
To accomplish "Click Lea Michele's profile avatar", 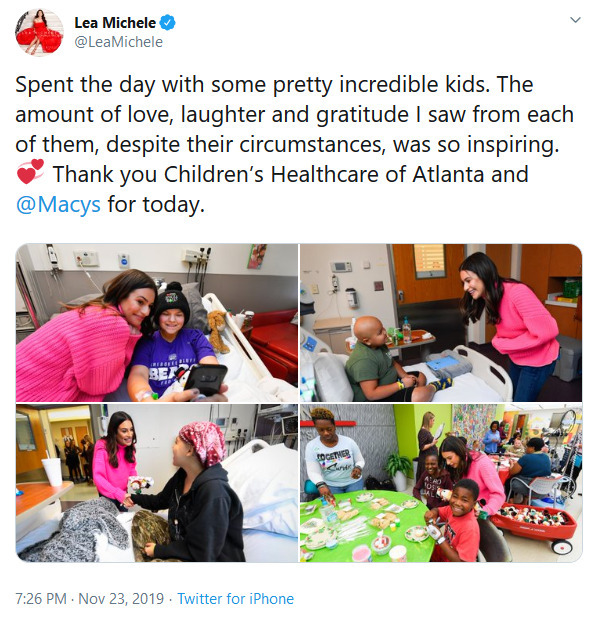I will [39, 33].
